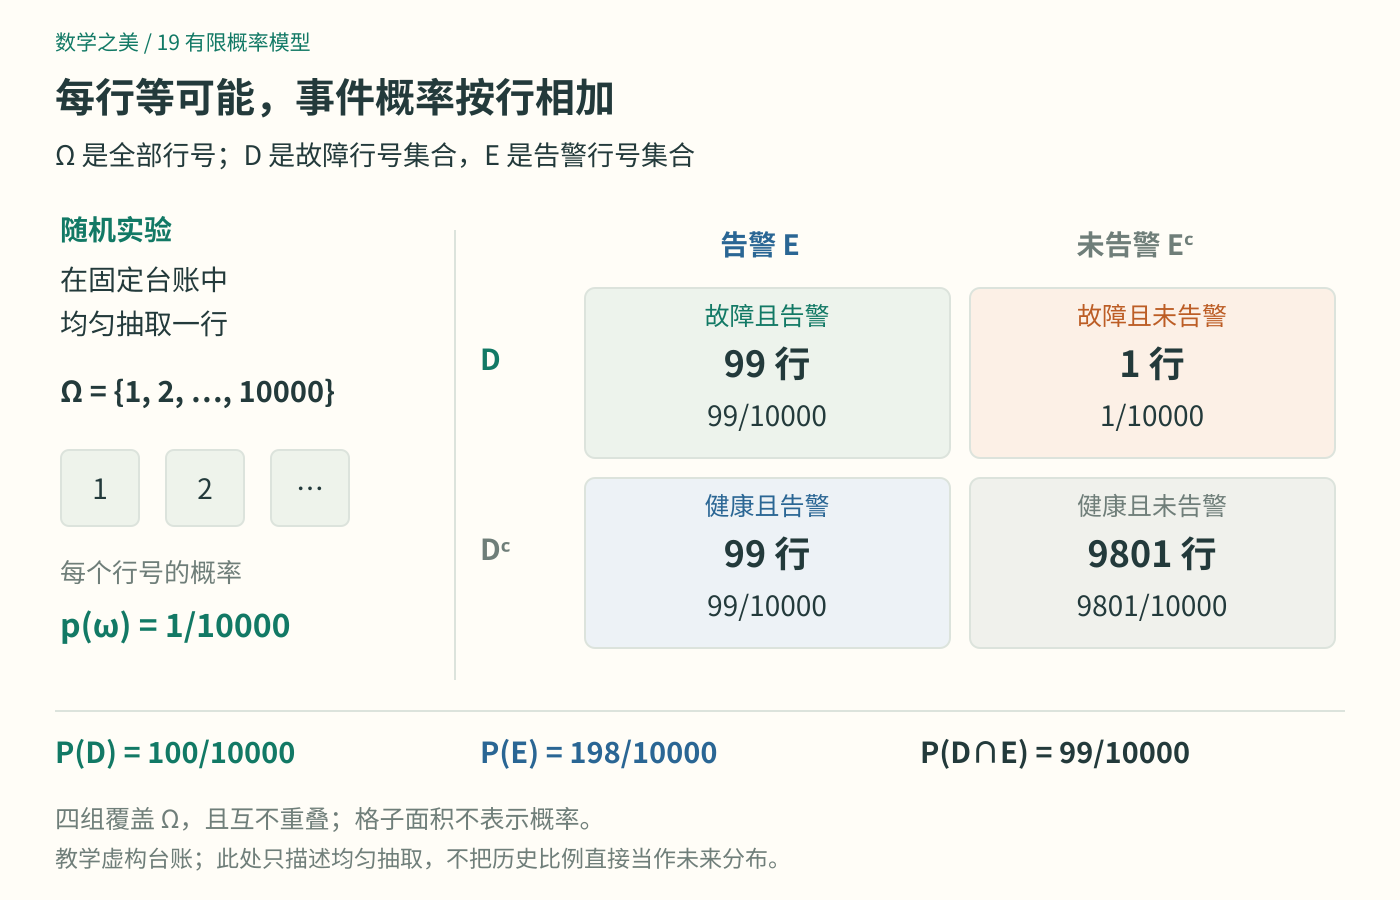This screenshot has width=1400, height=900.
Task: Click the '故障且告警' card title
Action: click(767, 316)
